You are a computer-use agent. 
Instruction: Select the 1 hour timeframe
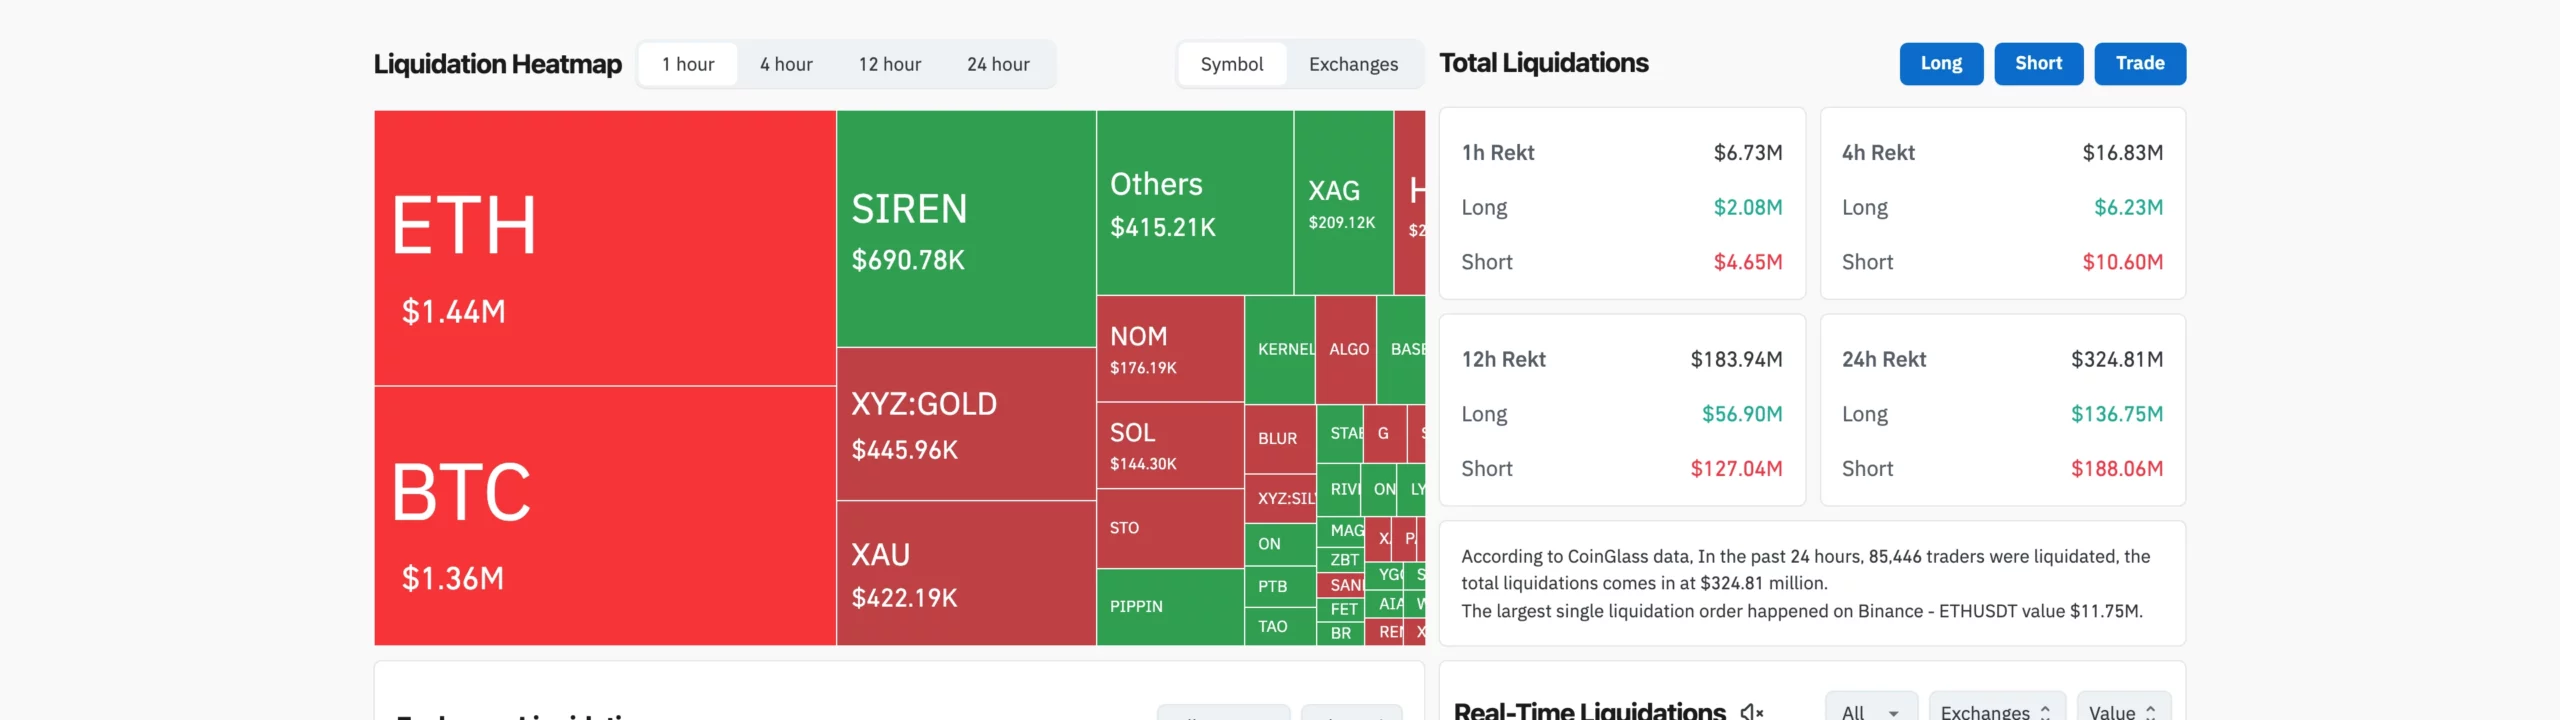(688, 64)
